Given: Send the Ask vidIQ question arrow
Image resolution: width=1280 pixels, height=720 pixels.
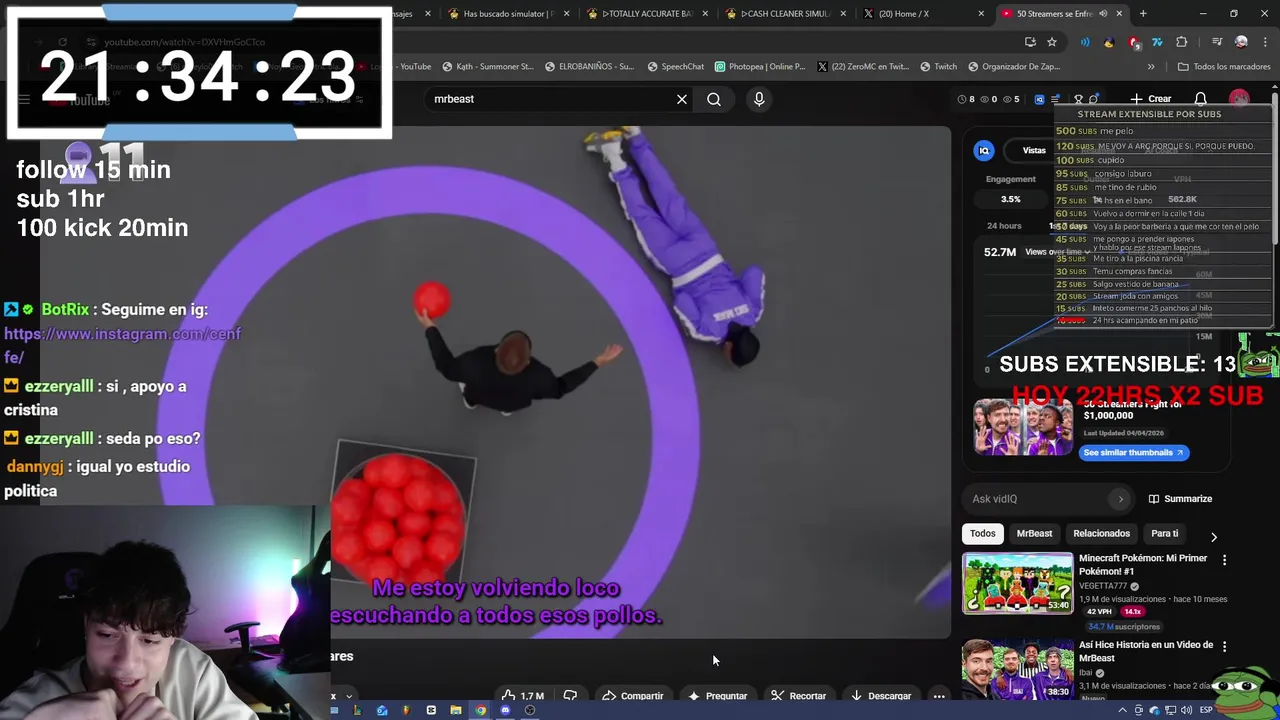Looking at the screenshot, I should pyautogui.click(x=1120, y=499).
